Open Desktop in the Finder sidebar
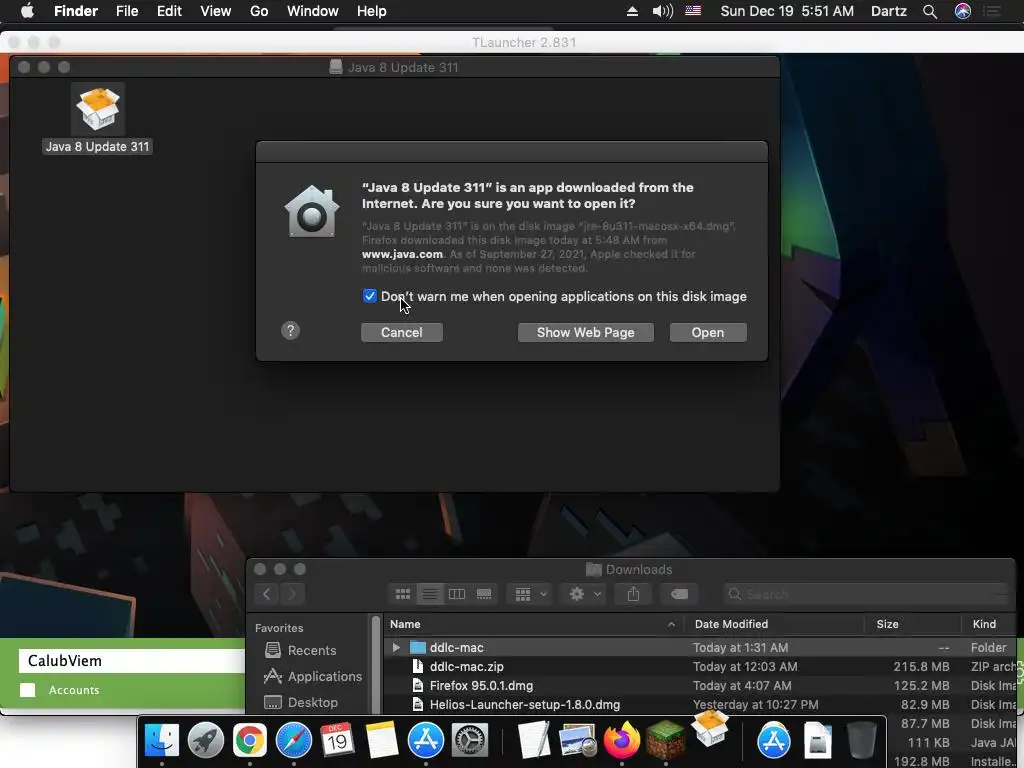 point(300,702)
